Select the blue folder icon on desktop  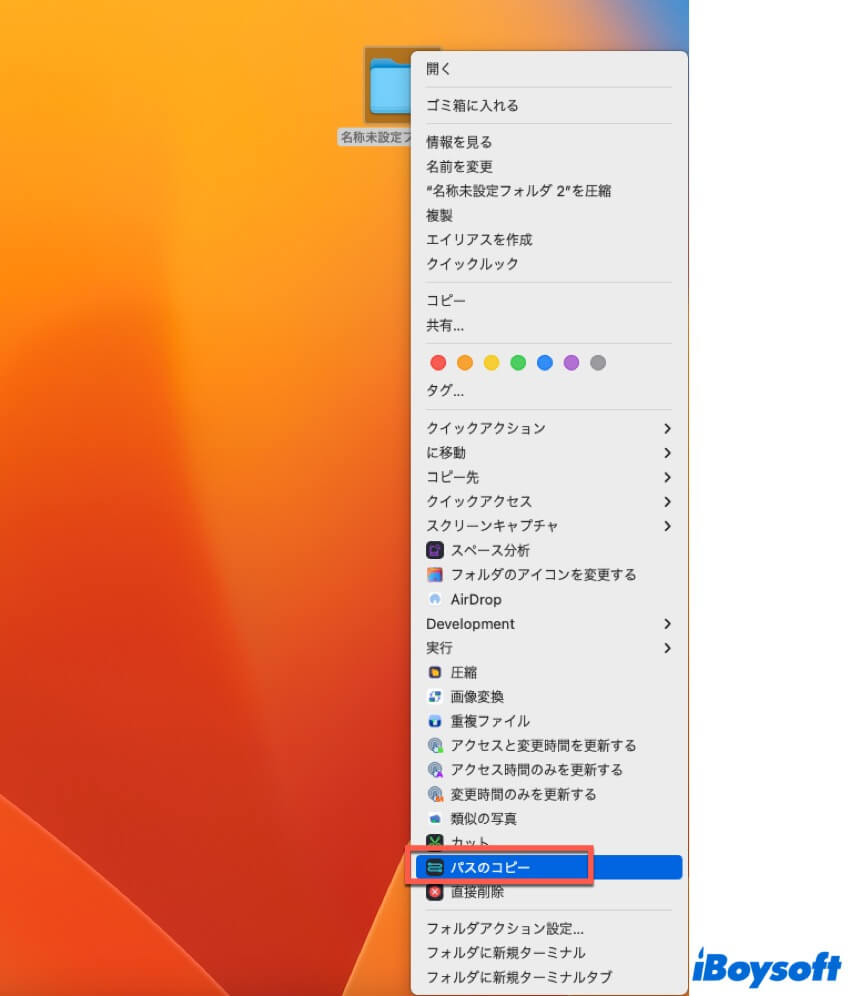click(390, 85)
